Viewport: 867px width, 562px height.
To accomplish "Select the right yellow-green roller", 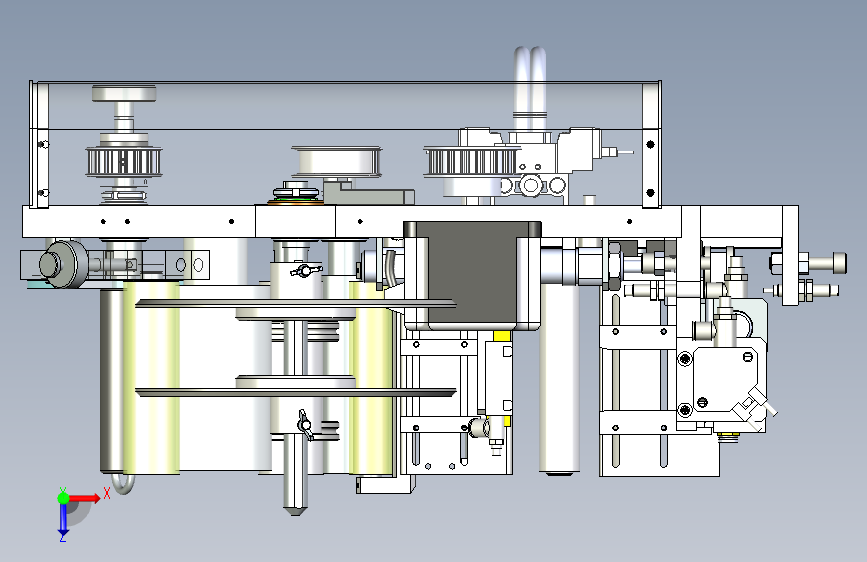I will tap(371, 377).
